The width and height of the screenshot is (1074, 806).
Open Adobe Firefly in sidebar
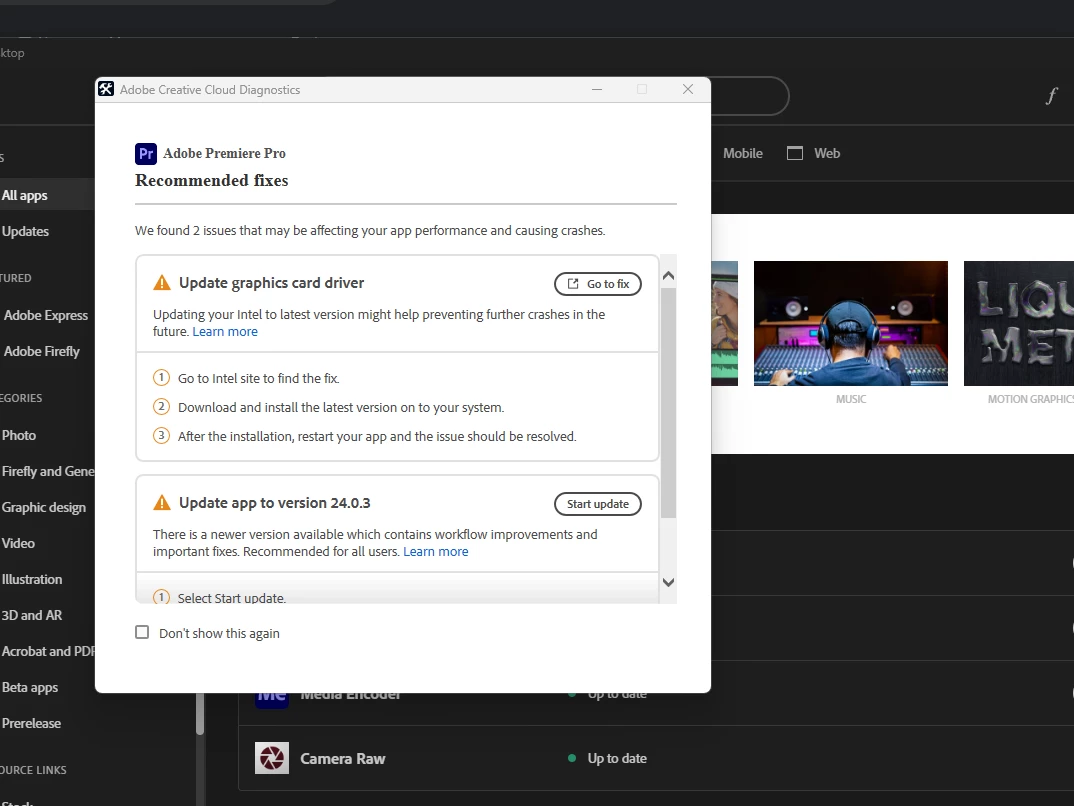click(42, 351)
